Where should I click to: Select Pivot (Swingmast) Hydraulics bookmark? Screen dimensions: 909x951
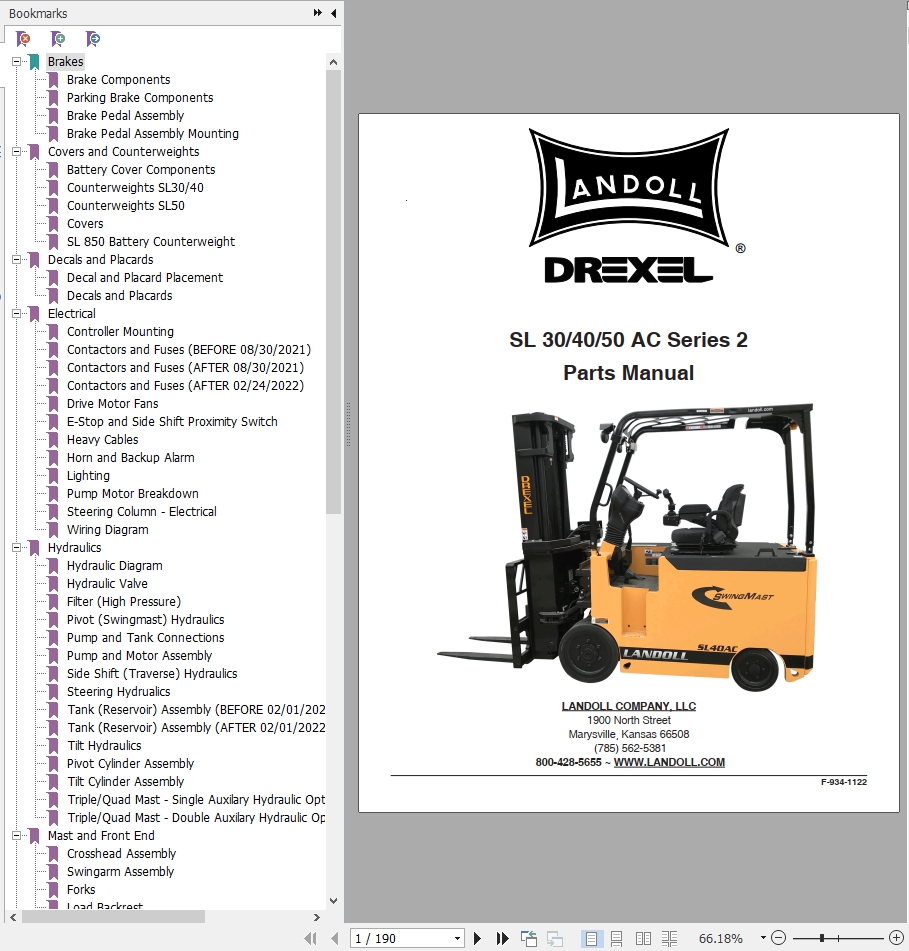click(146, 620)
